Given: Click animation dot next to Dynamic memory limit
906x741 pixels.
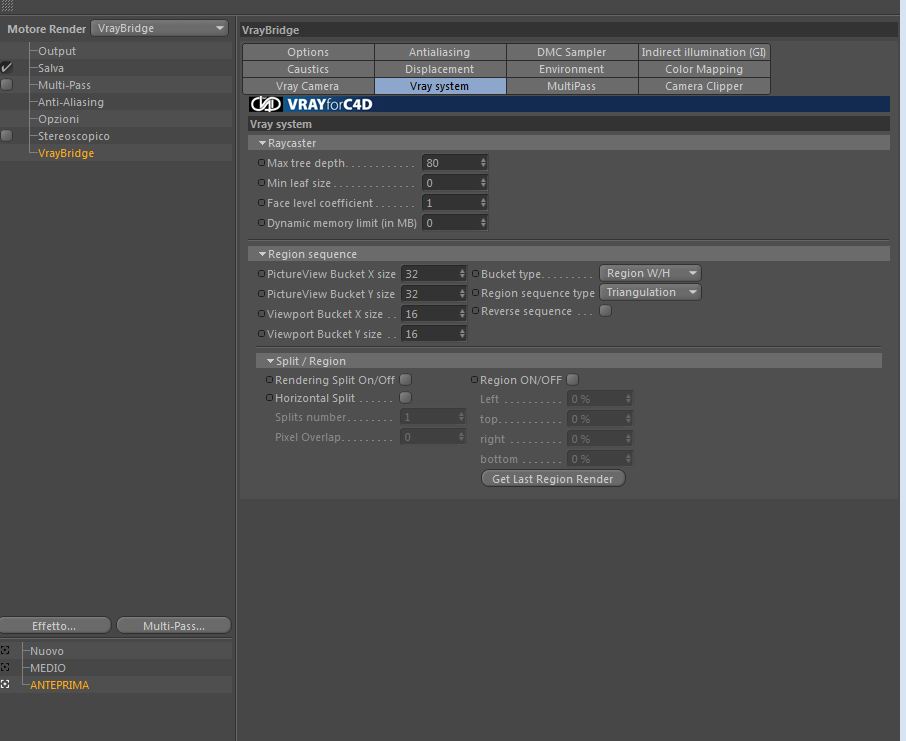Looking at the screenshot, I should tap(261, 223).
